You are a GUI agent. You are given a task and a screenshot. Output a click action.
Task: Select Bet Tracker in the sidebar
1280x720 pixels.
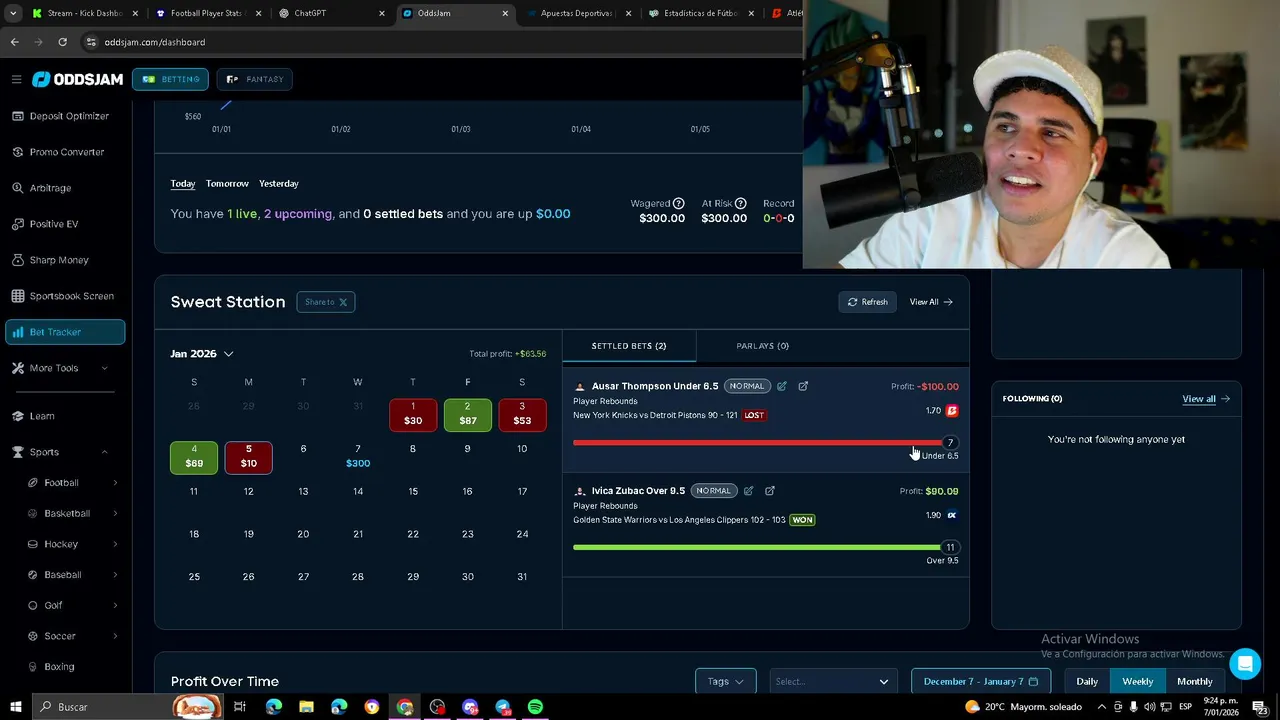point(65,332)
